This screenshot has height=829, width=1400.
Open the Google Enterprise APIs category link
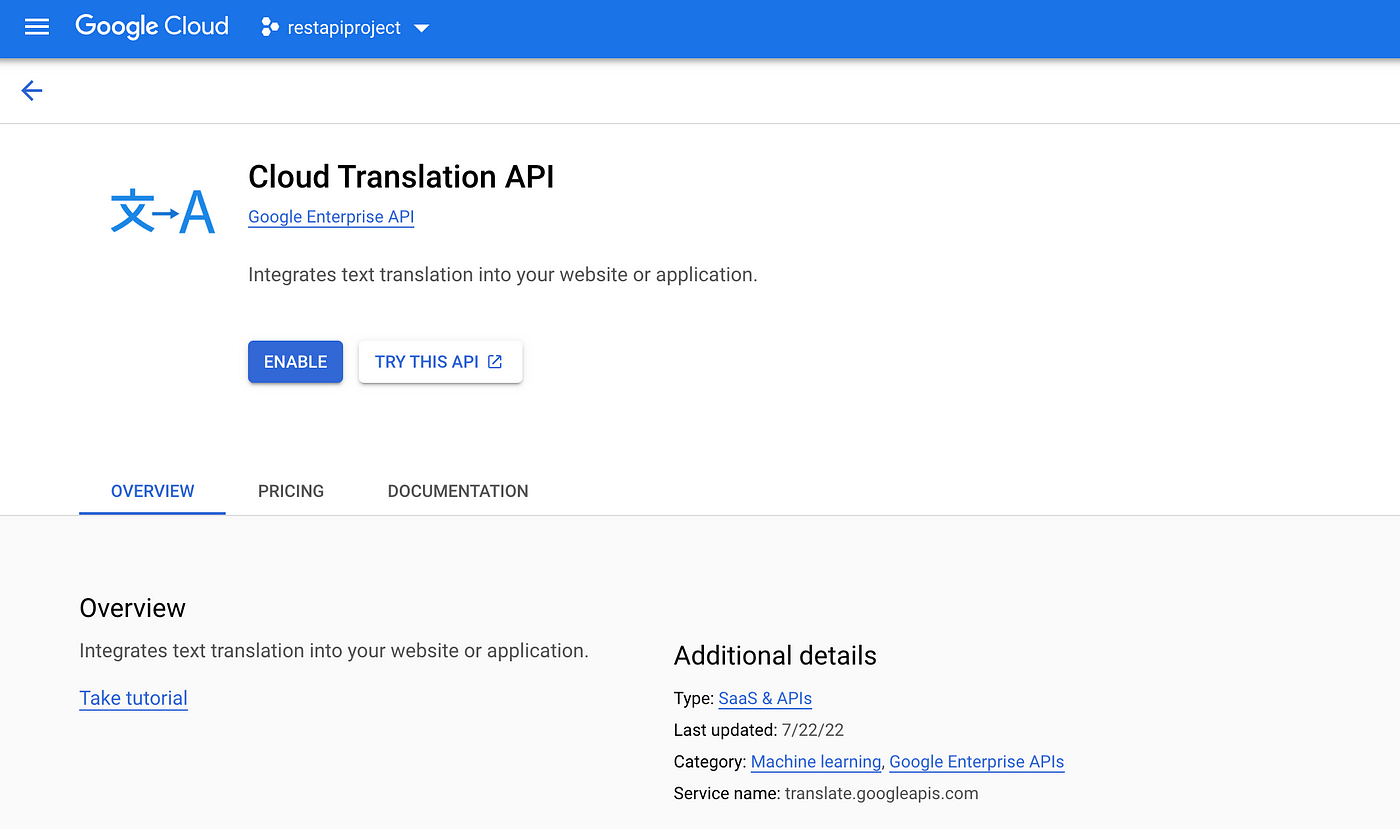pyautogui.click(x=977, y=762)
